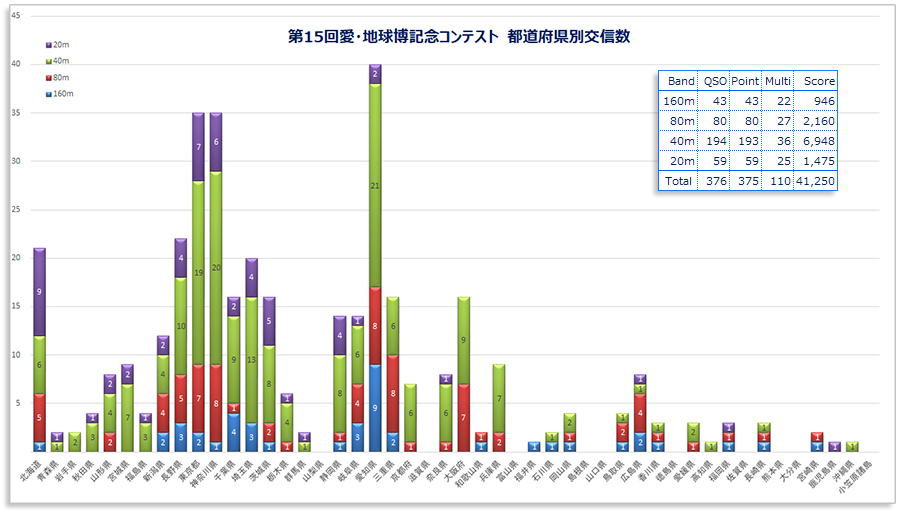This screenshot has height=513, width=900.
Task: Select the QSO column header
Action: pos(714,81)
